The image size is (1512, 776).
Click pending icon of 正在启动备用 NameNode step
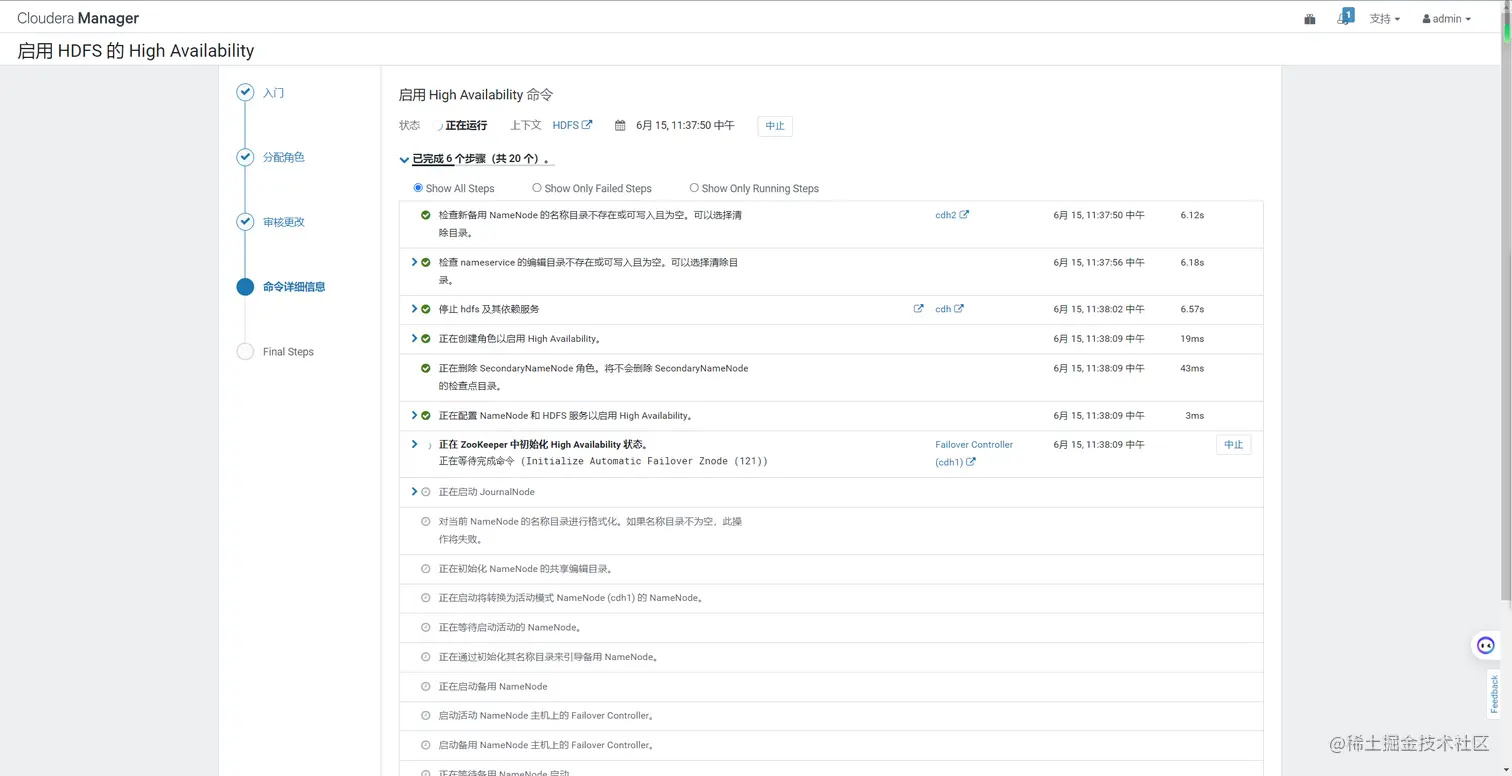coord(426,687)
